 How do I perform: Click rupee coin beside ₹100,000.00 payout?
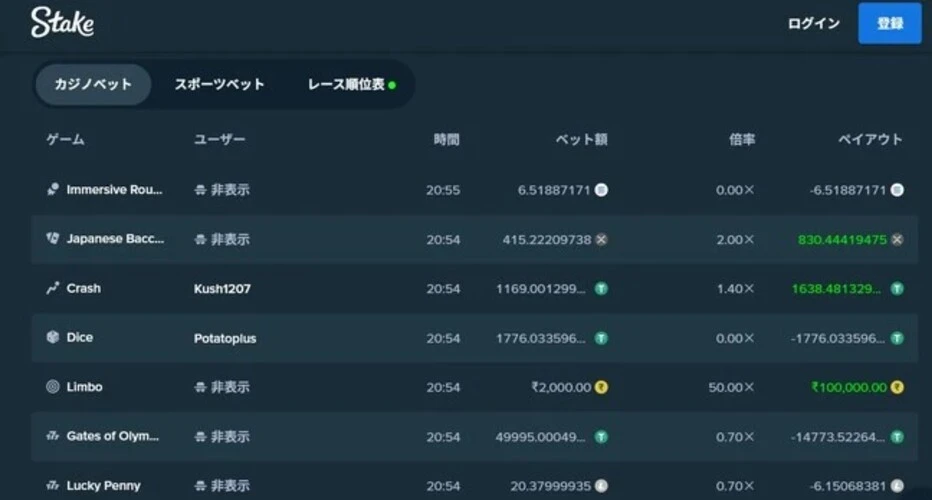point(897,388)
